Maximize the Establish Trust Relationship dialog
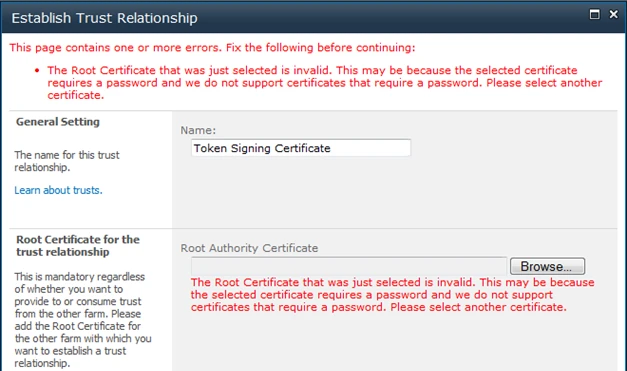627x371 pixels. (x=595, y=14)
